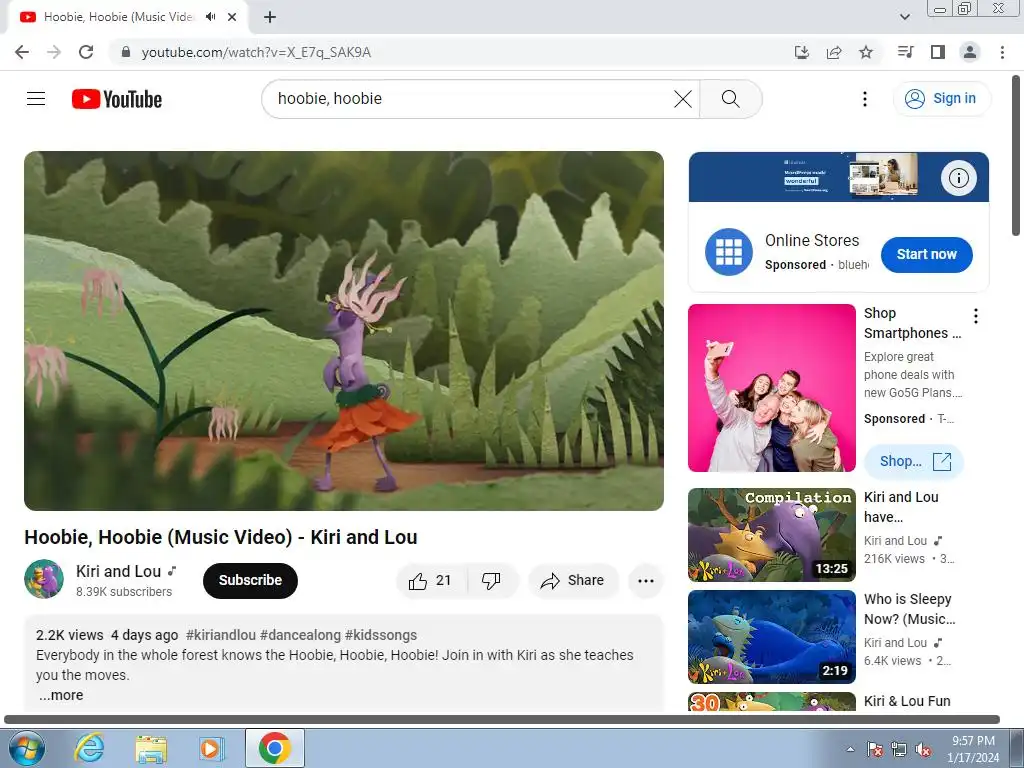Open Compilation video thumbnail 13:25

pyautogui.click(x=772, y=535)
